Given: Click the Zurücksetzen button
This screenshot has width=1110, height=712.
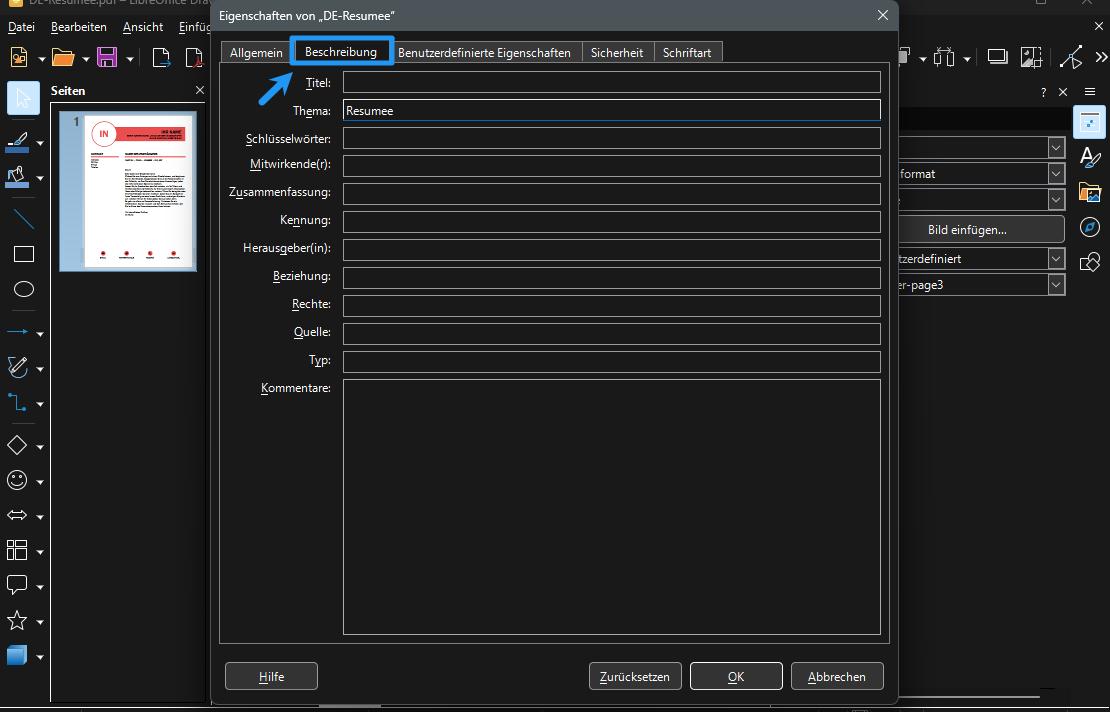Looking at the screenshot, I should coord(635,677).
